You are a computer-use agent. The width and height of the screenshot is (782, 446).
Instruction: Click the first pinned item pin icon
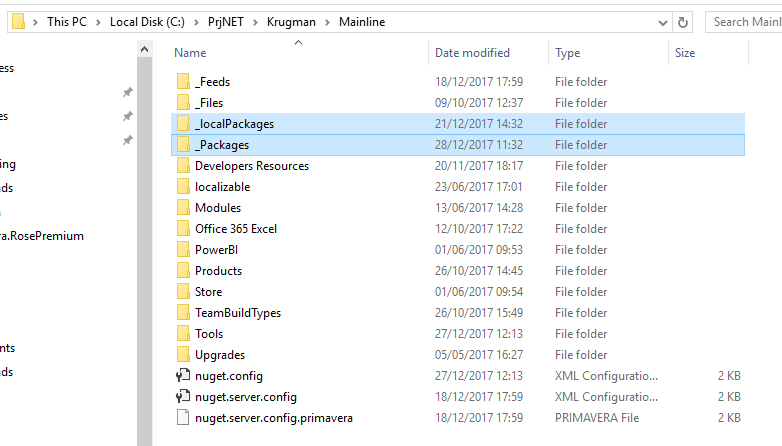[x=128, y=92]
